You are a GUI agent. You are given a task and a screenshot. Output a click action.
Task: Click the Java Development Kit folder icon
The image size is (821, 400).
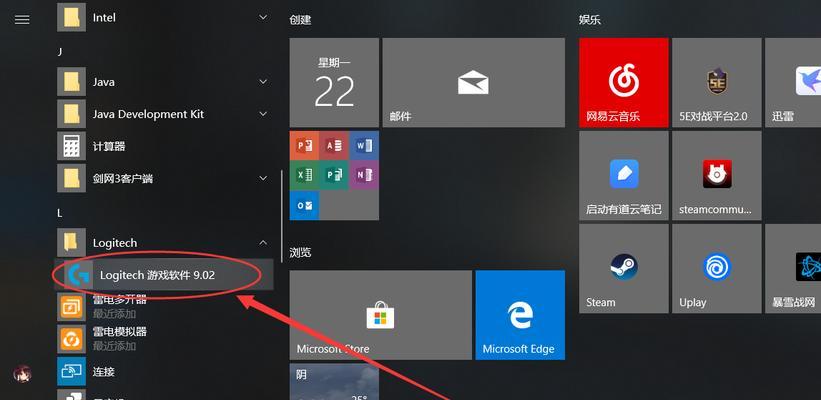(71, 114)
